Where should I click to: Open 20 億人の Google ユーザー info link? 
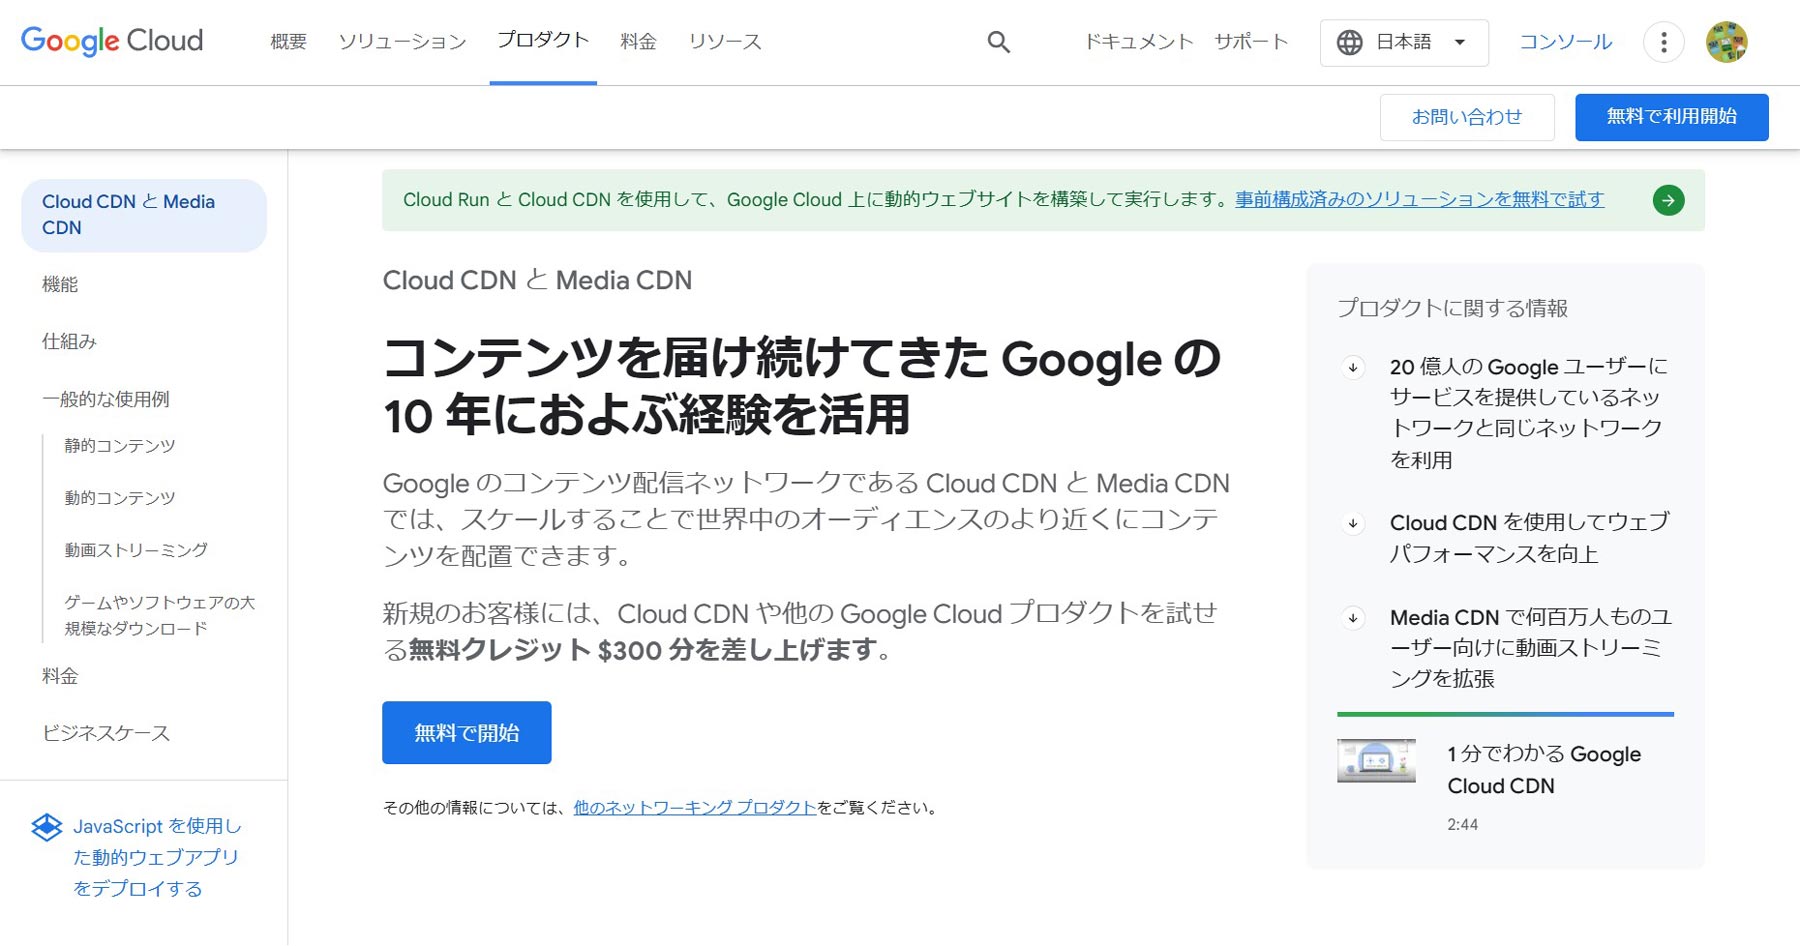tap(1529, 413)
